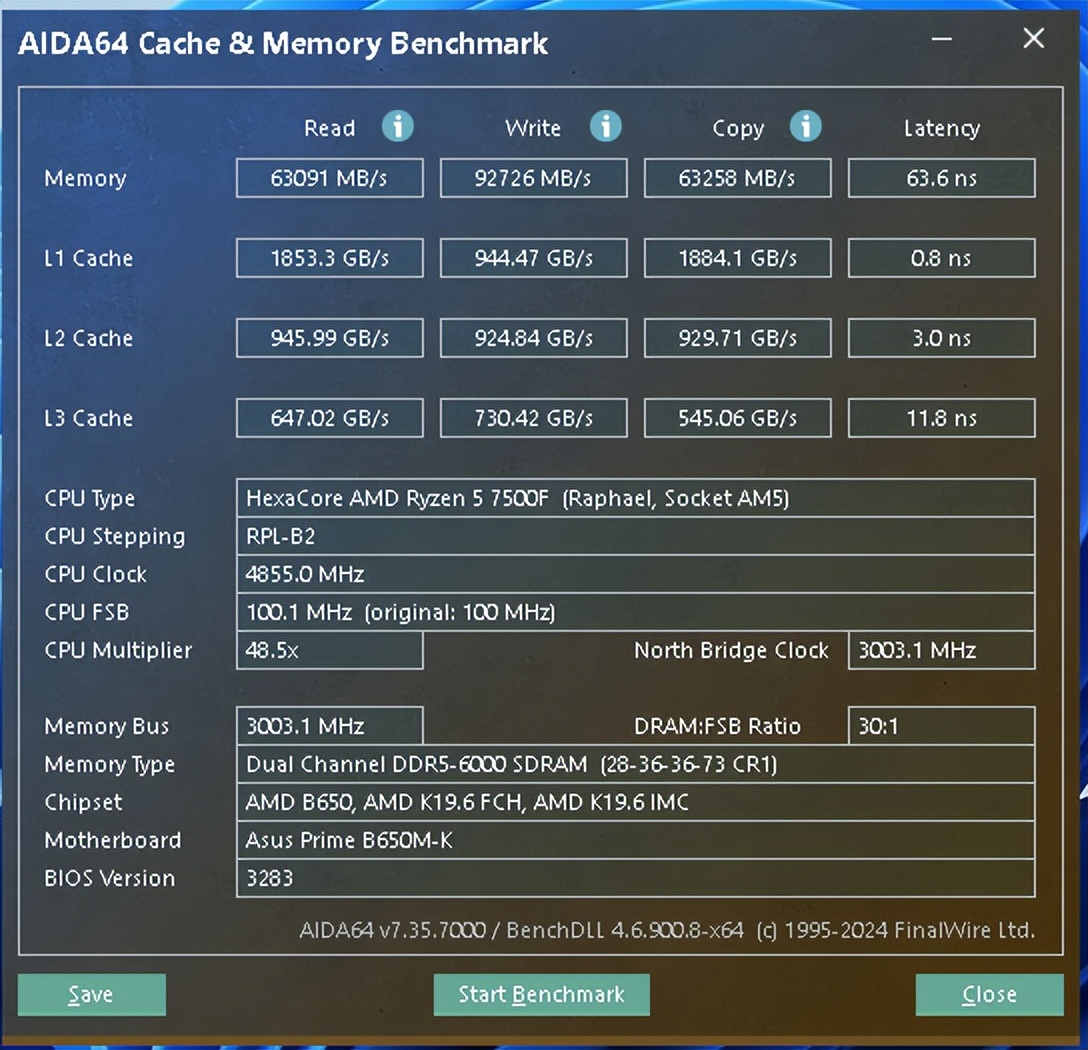Click Memory Type field DDR5-6000 SDRAM

636,764
